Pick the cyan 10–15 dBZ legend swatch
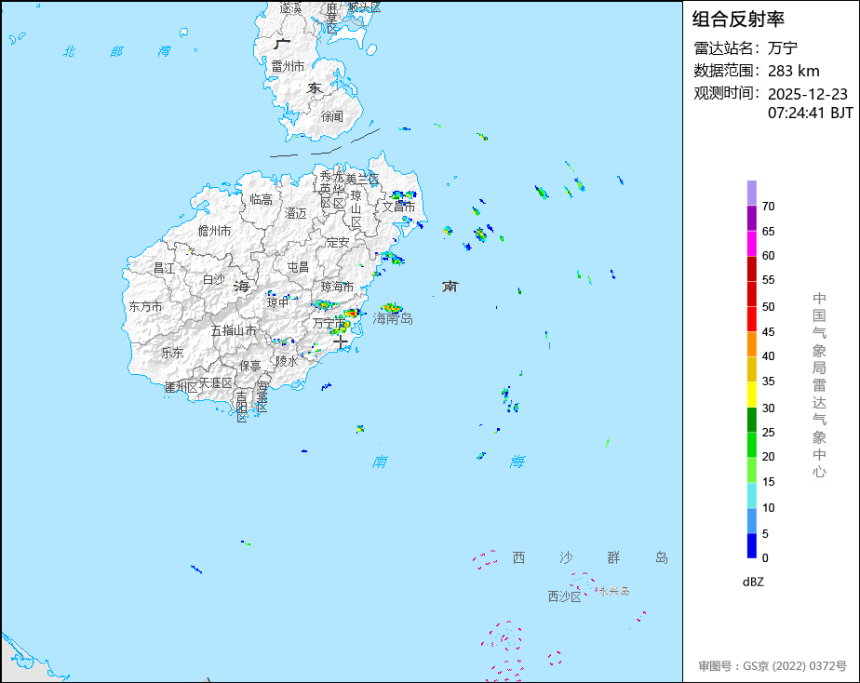This screenshot has width=860, height=683. (x=751, y=495)
